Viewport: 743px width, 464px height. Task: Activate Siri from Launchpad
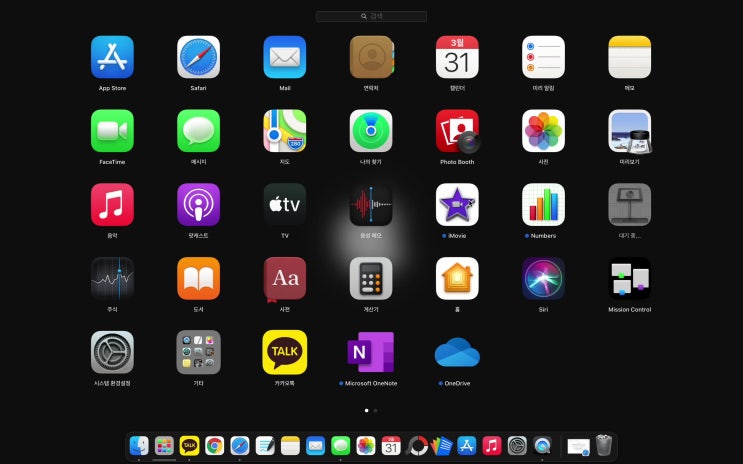click(544, 279)
